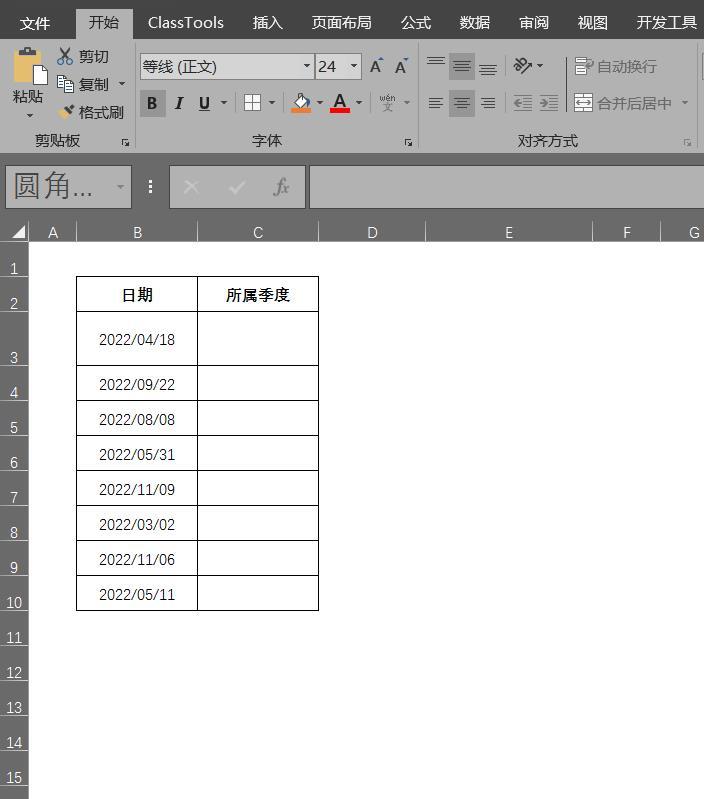Screen dimensions: 704x799
Task: Click the Cut scissors icon
Action: click(x=65, y=57)
